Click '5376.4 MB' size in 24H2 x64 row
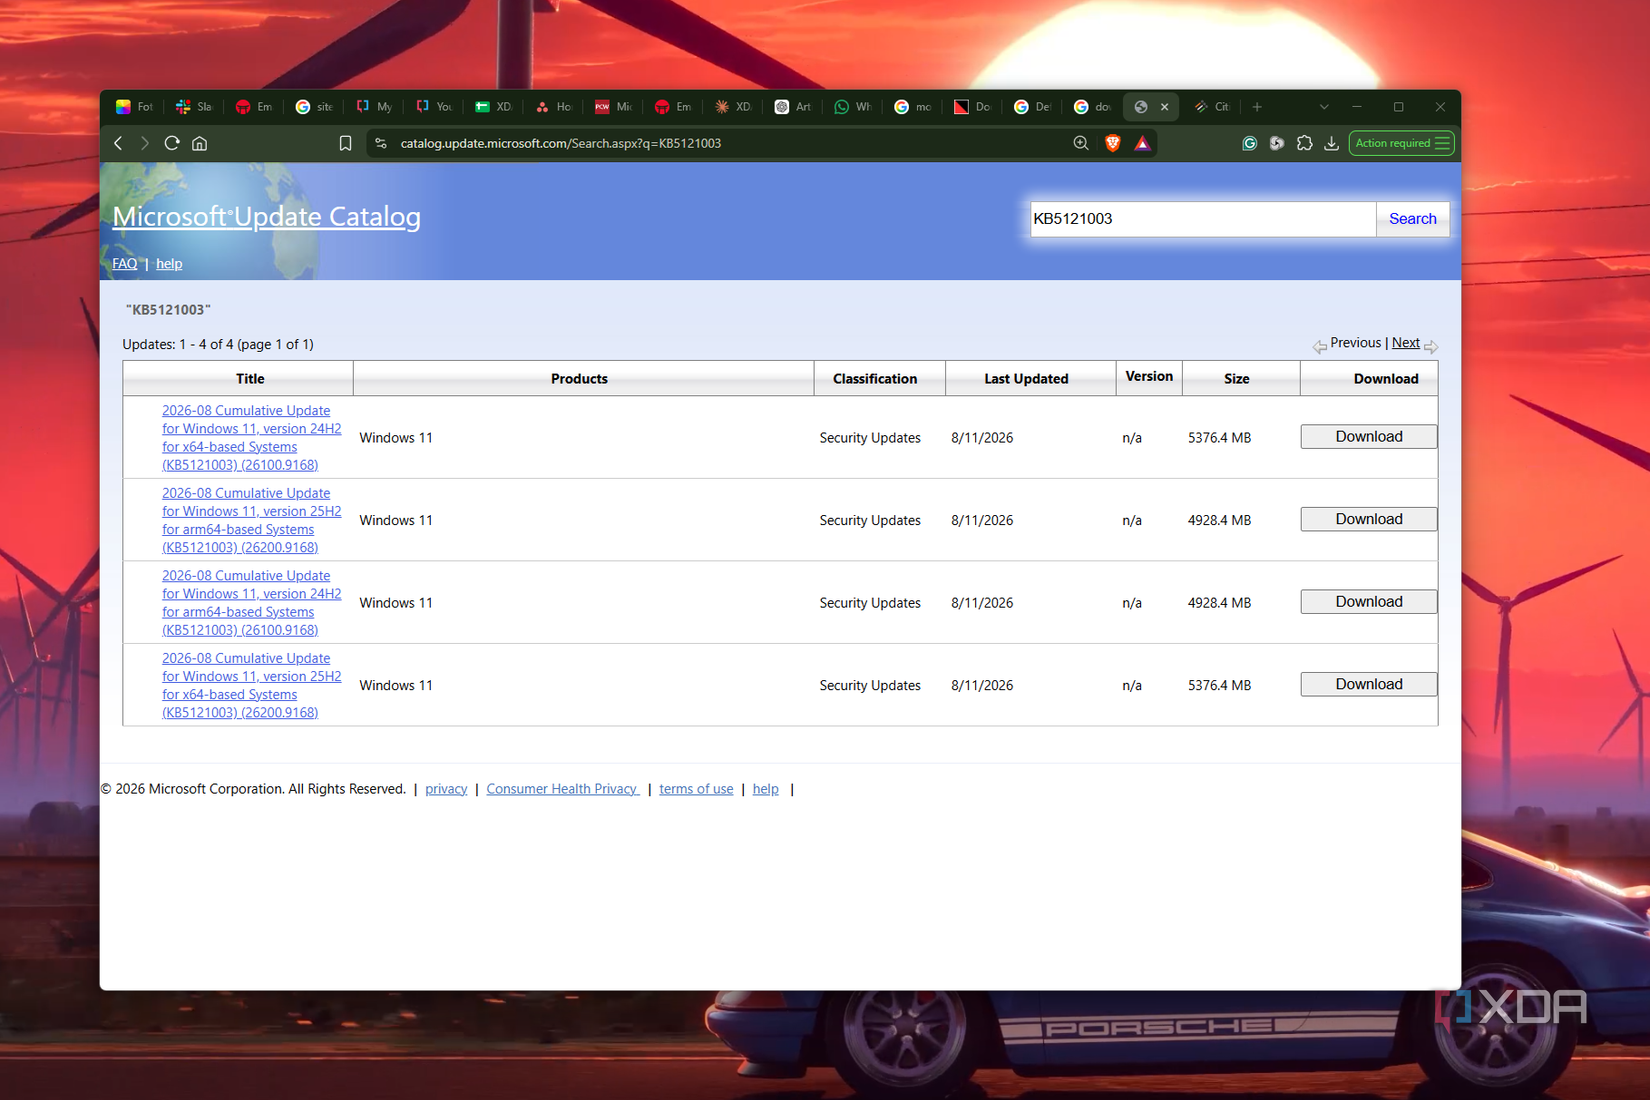The image size is (1650, 1100). (1219, 438)
